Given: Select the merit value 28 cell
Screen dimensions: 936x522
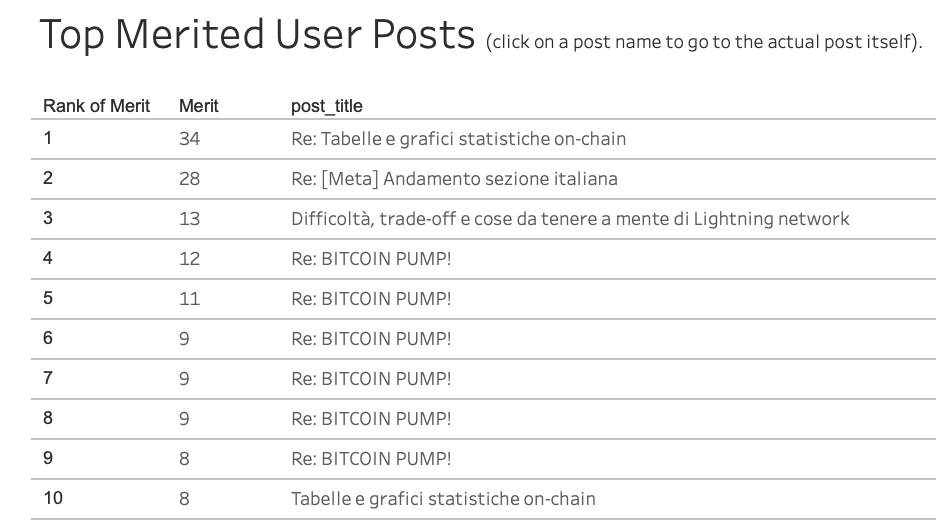Looking at the screenshot, I should pyautogui.click(x=189, y=179).
